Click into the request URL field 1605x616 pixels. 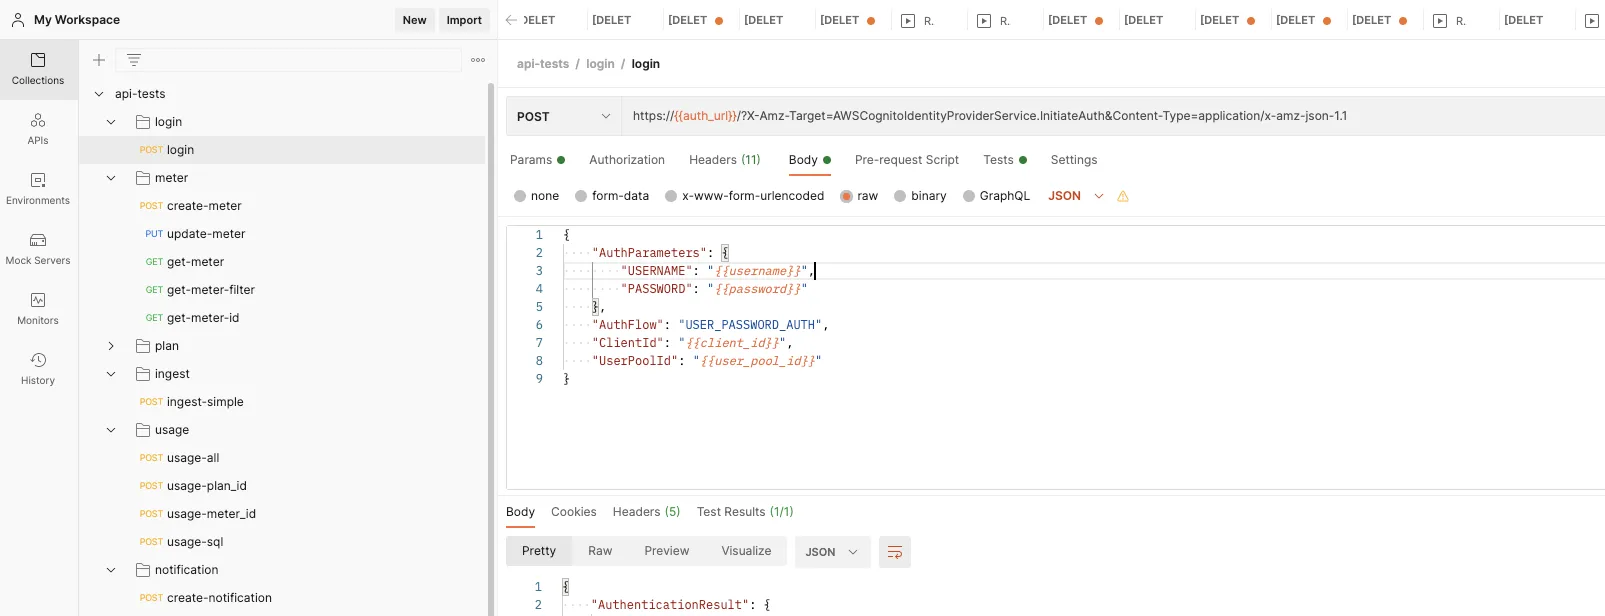tap(1113, 116)
